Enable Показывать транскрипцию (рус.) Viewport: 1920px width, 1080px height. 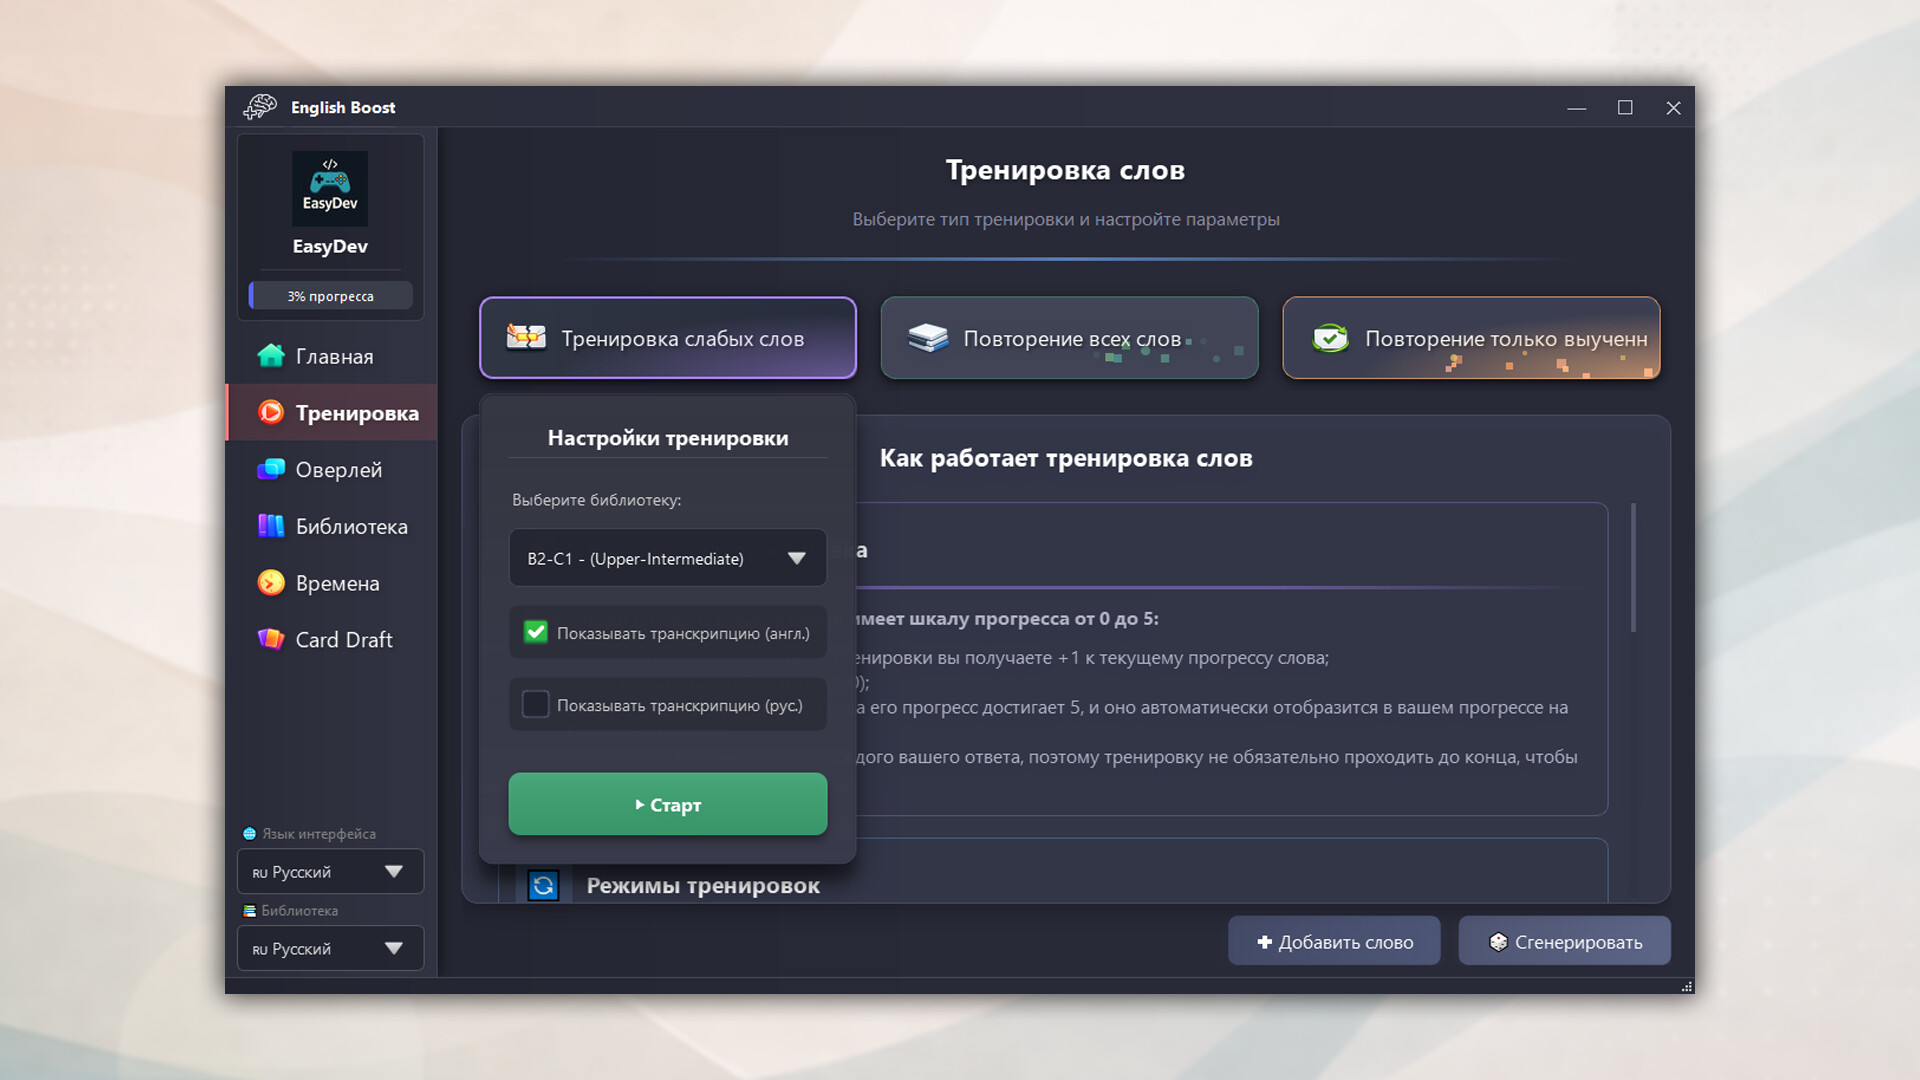[x=536, y=704]
